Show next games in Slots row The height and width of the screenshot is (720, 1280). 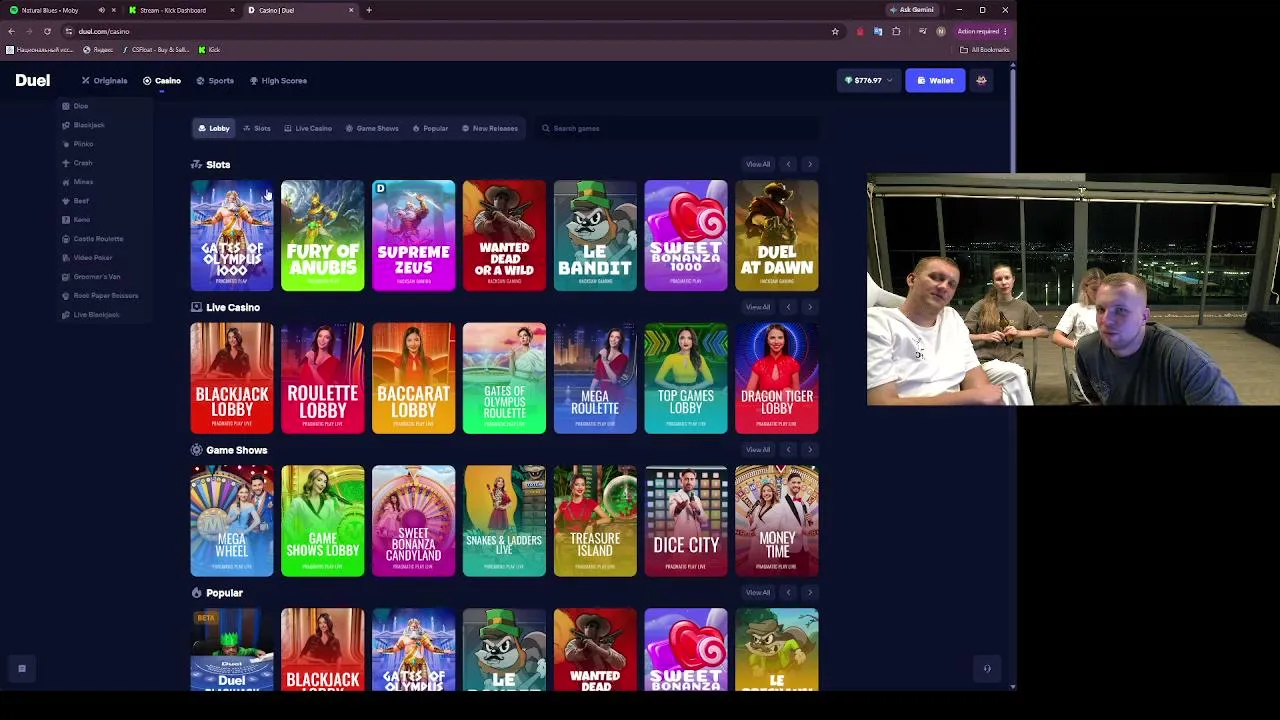(x=810, y=164)
